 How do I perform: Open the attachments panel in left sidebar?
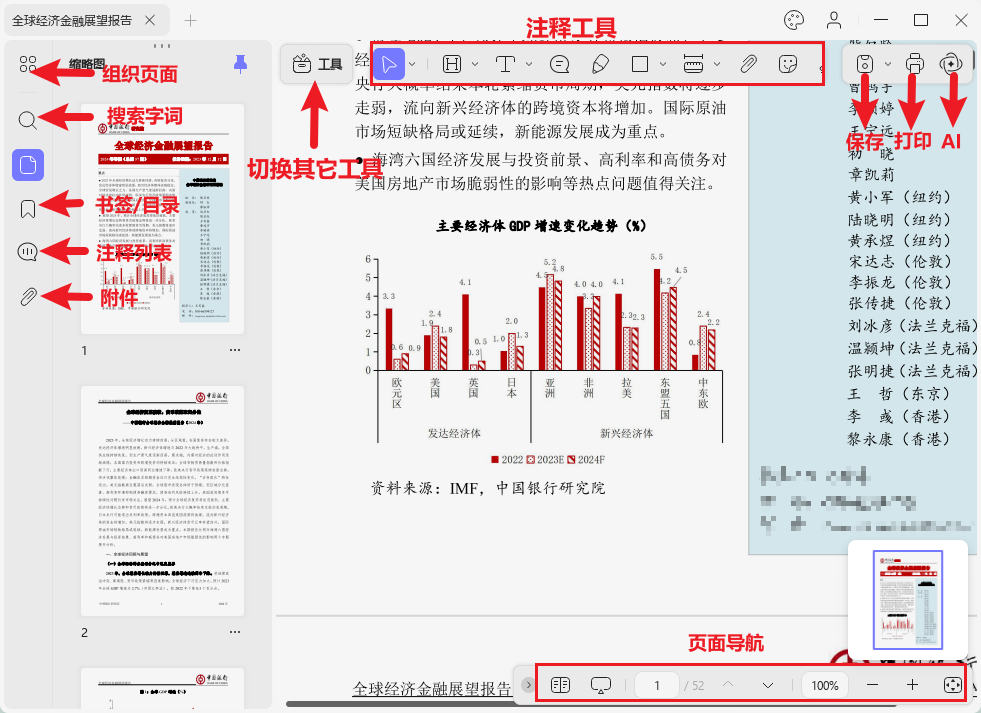(x=28, y=296)
